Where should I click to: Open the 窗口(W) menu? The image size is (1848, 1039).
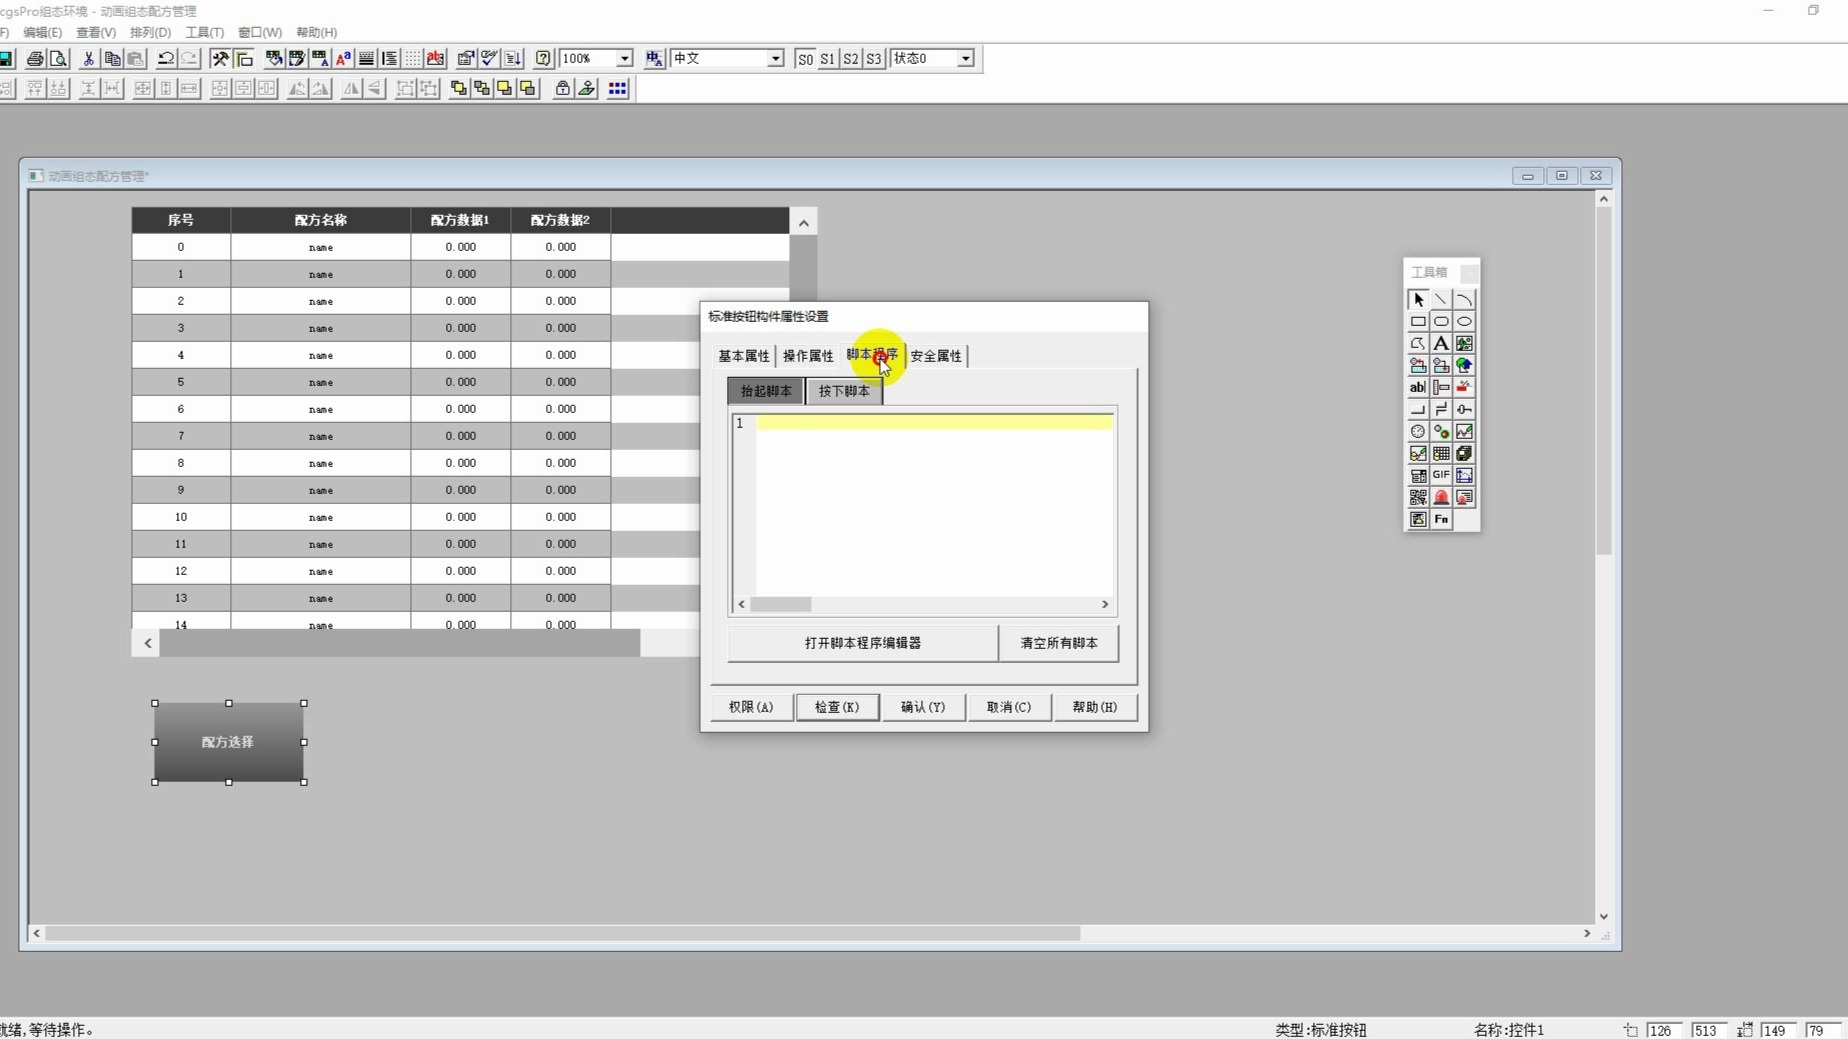pyautogui.click(x=260, y=32)
